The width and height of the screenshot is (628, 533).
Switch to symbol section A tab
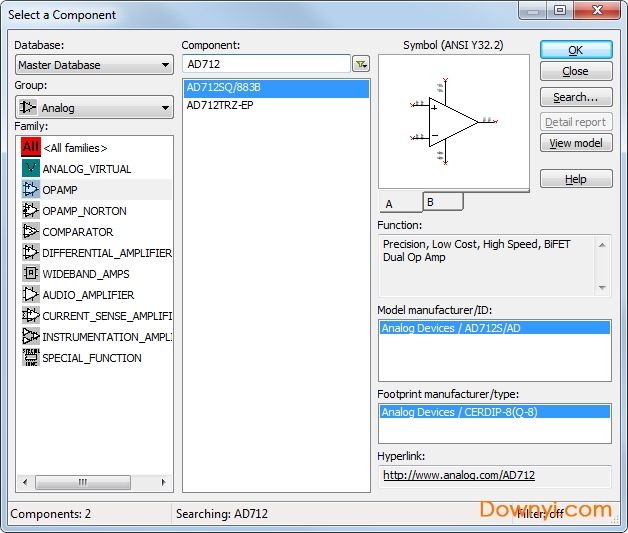399,203
